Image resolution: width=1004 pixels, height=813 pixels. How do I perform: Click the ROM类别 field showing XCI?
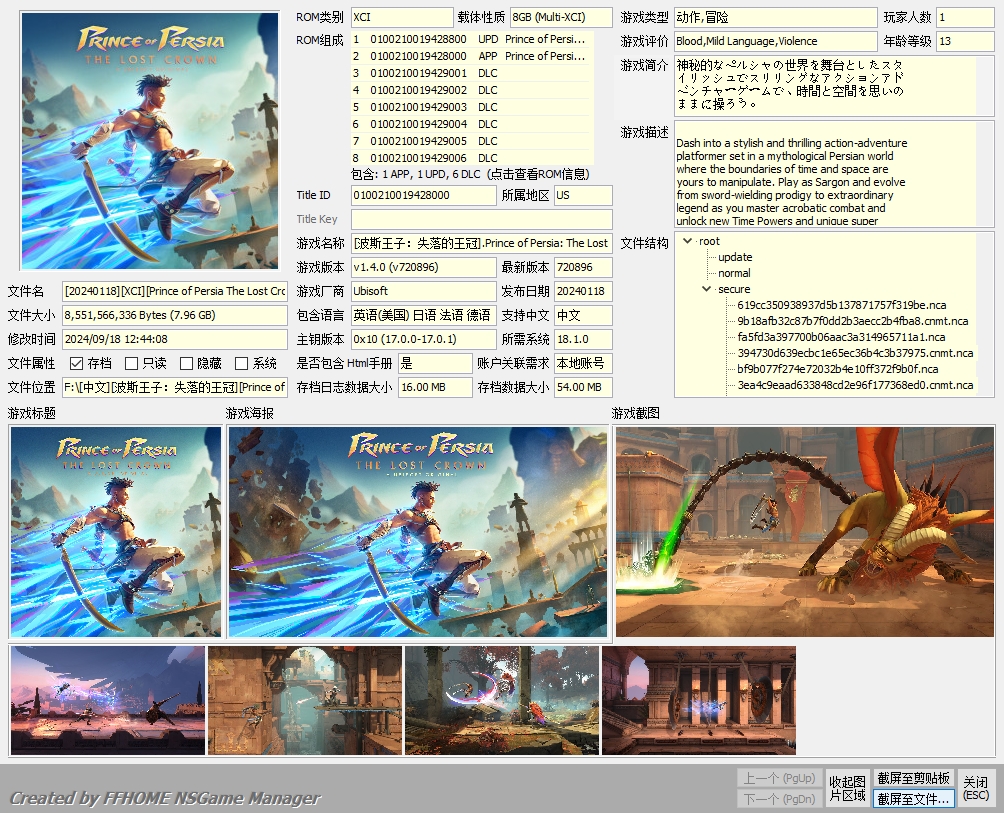click(402, 17)
